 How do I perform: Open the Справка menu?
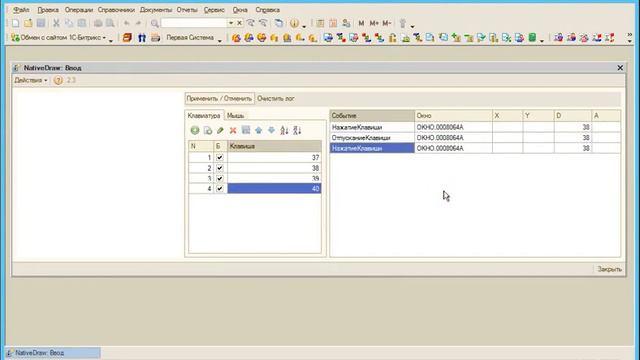click(x=267, y=10)
